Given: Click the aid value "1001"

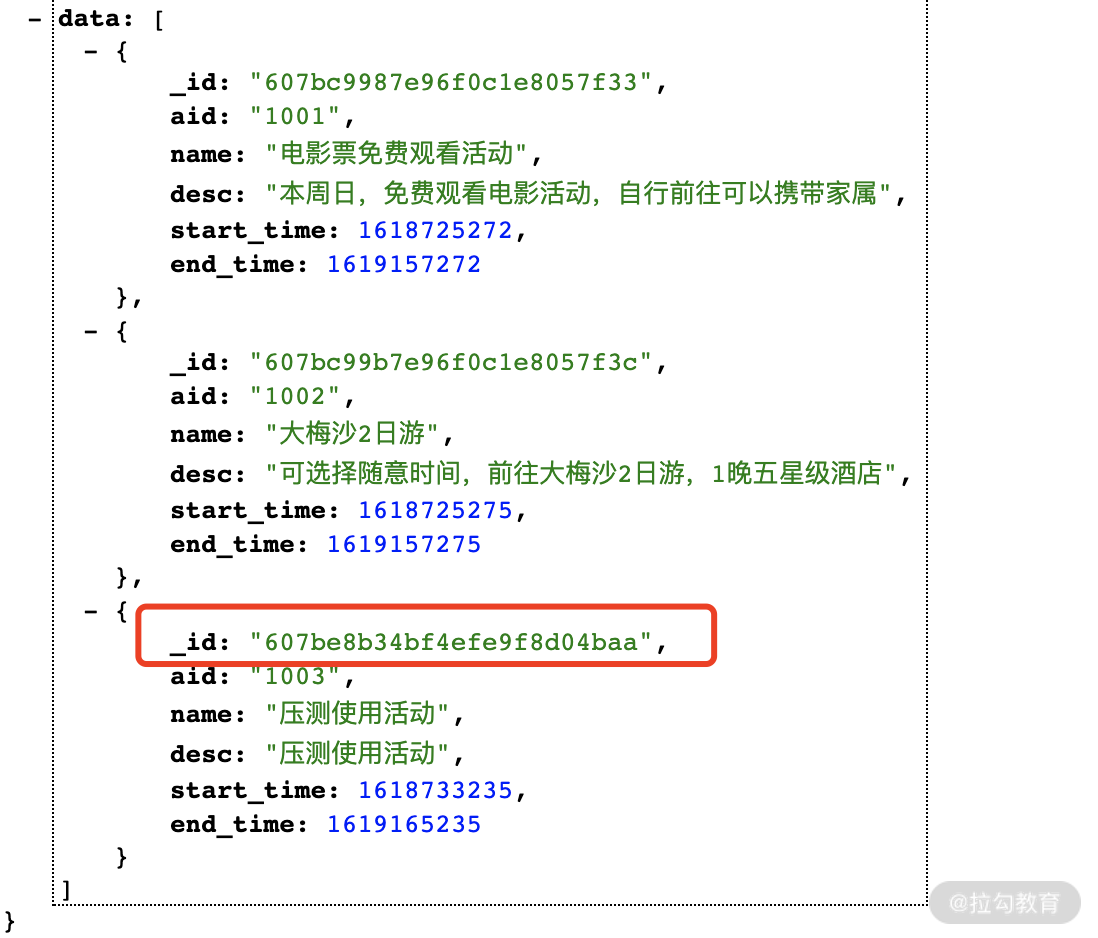Looking at the screenshot, I should coord(295,116).
